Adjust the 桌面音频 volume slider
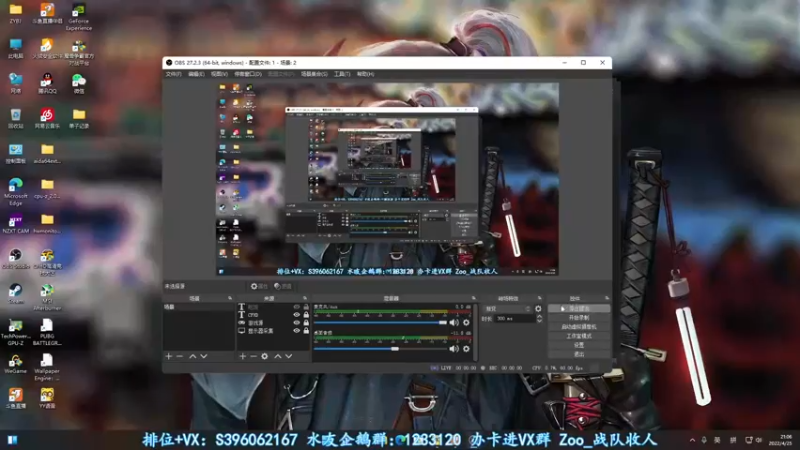Viewport: 800px width, 450px height. (381, 349)
